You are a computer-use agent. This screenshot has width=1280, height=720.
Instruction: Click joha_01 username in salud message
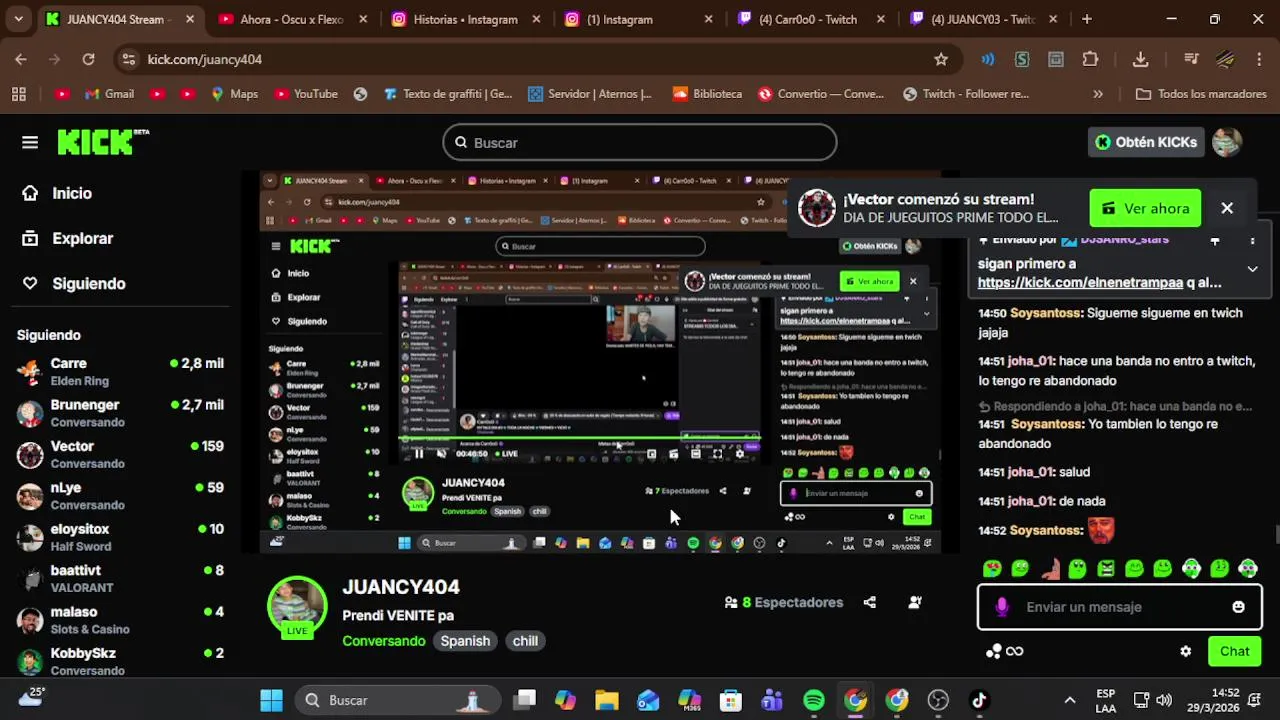(1031, 472)
